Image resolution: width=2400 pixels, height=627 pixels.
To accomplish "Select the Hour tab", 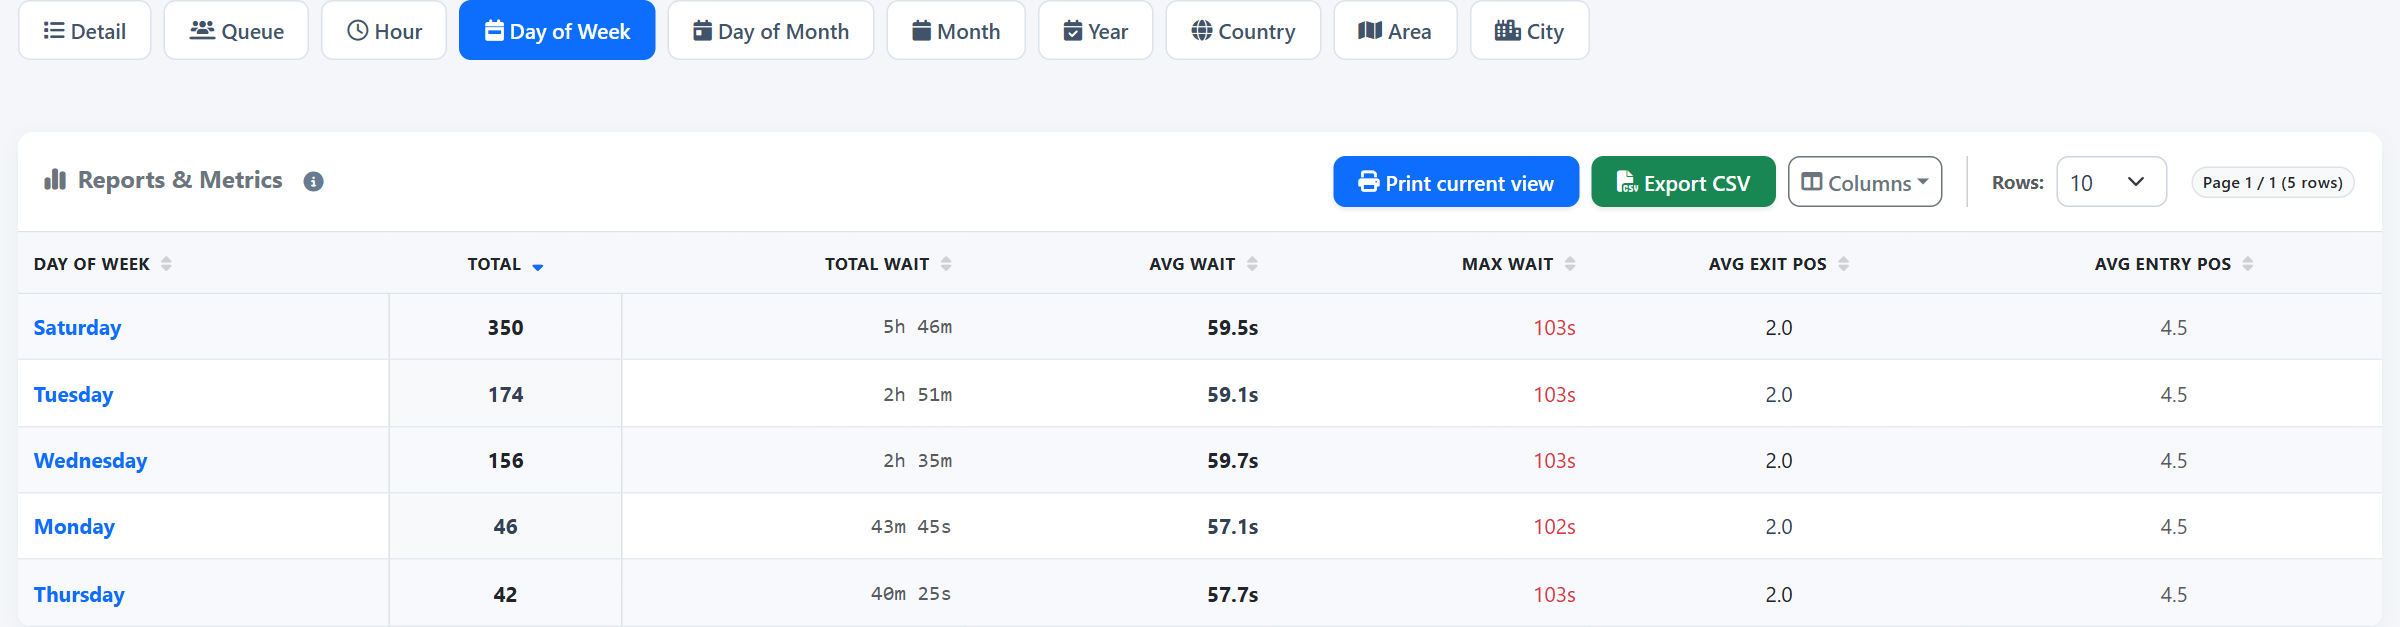I will (x=384, y=31).
